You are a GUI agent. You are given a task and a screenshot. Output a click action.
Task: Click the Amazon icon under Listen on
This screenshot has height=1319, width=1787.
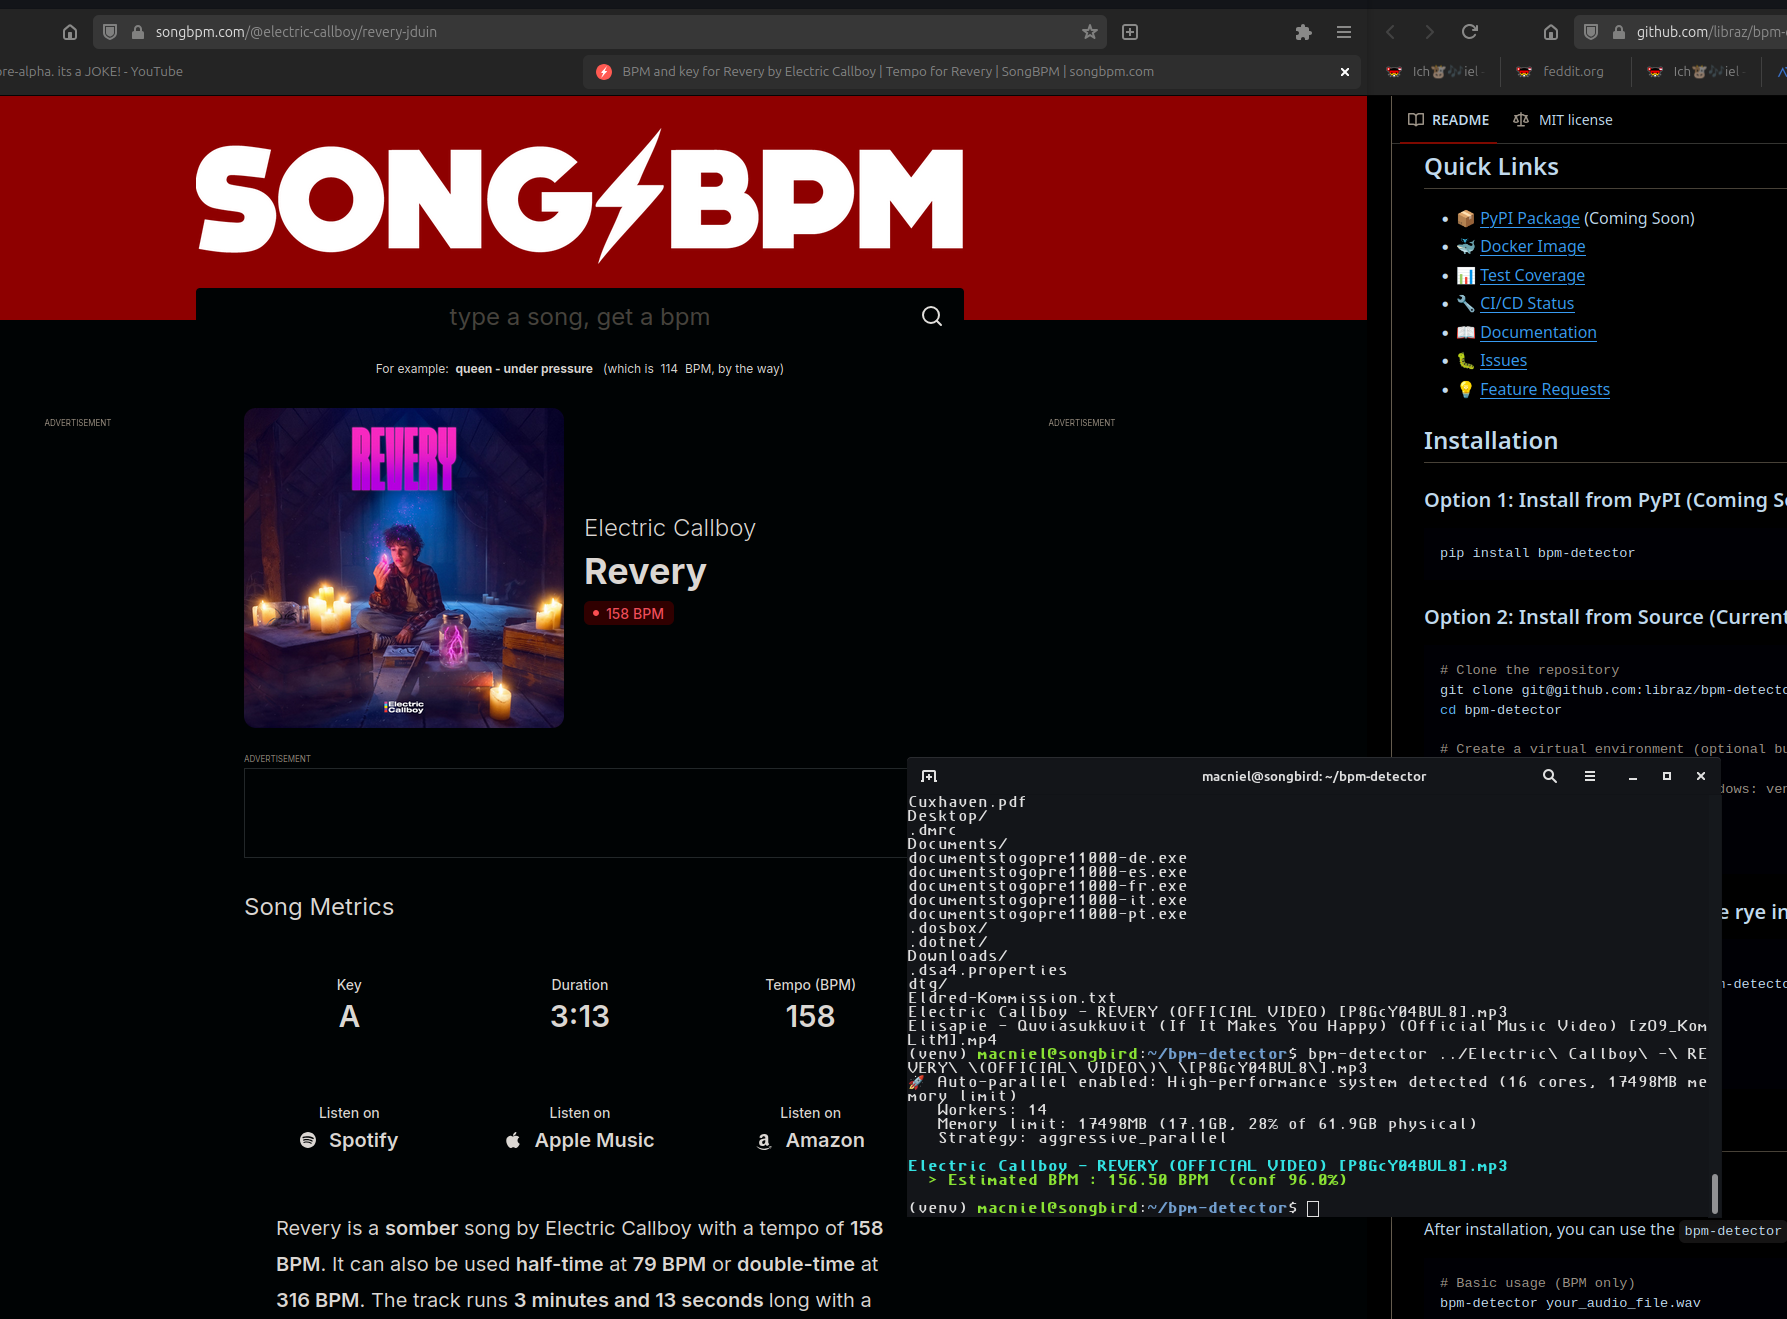click(x=764, y=1141)
